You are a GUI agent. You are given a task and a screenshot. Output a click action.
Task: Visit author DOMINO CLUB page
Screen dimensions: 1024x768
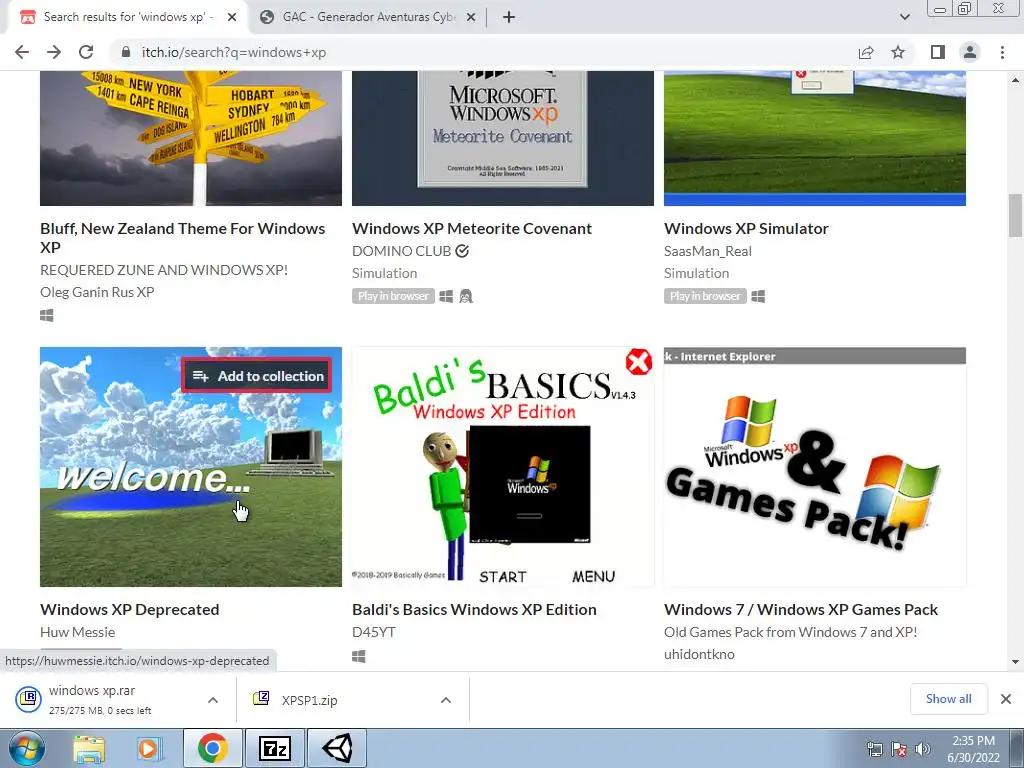pos(402,251)
